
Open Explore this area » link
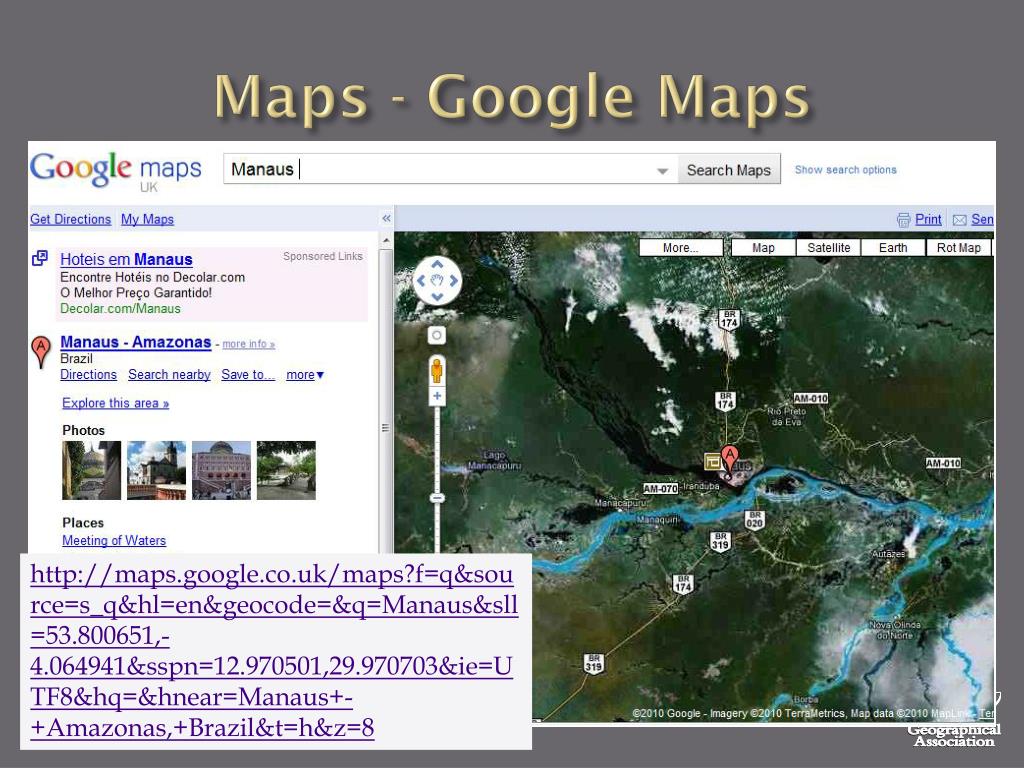pos(116,403)
